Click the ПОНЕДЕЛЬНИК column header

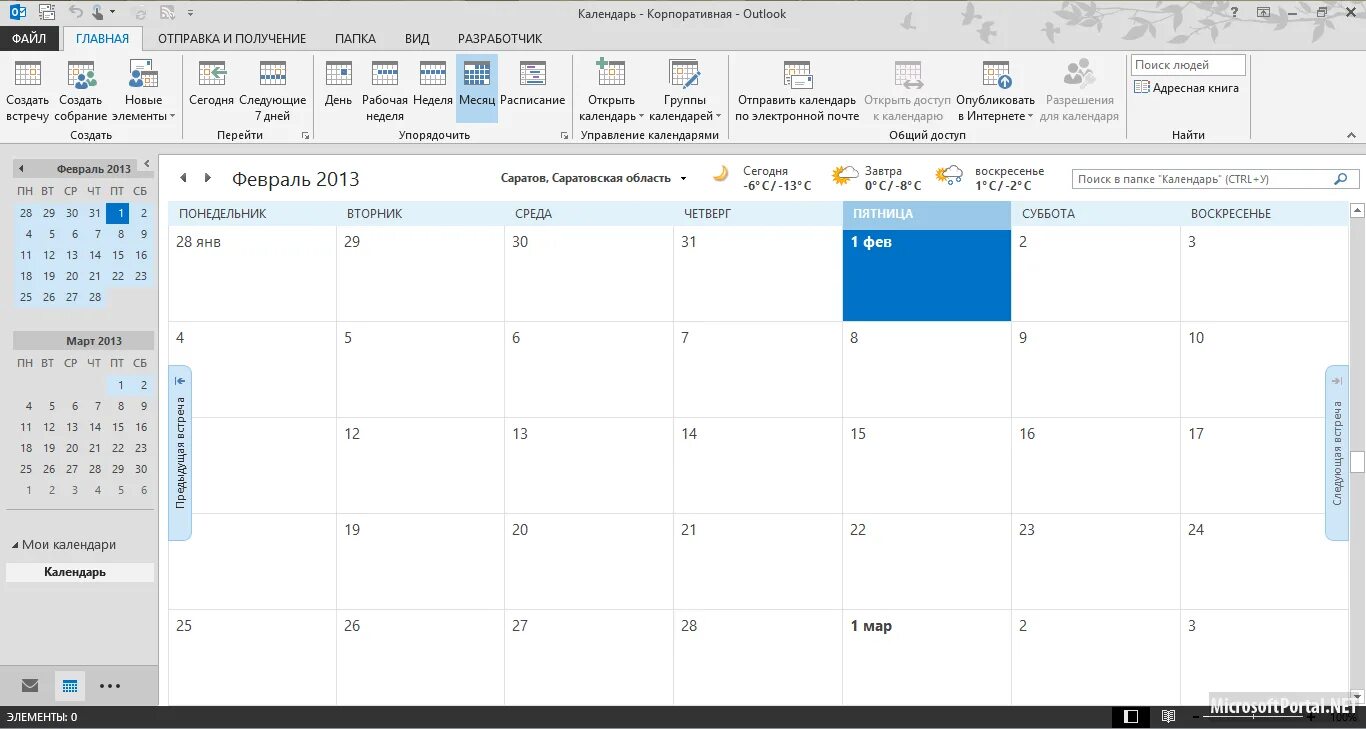[x=252, y=214]
